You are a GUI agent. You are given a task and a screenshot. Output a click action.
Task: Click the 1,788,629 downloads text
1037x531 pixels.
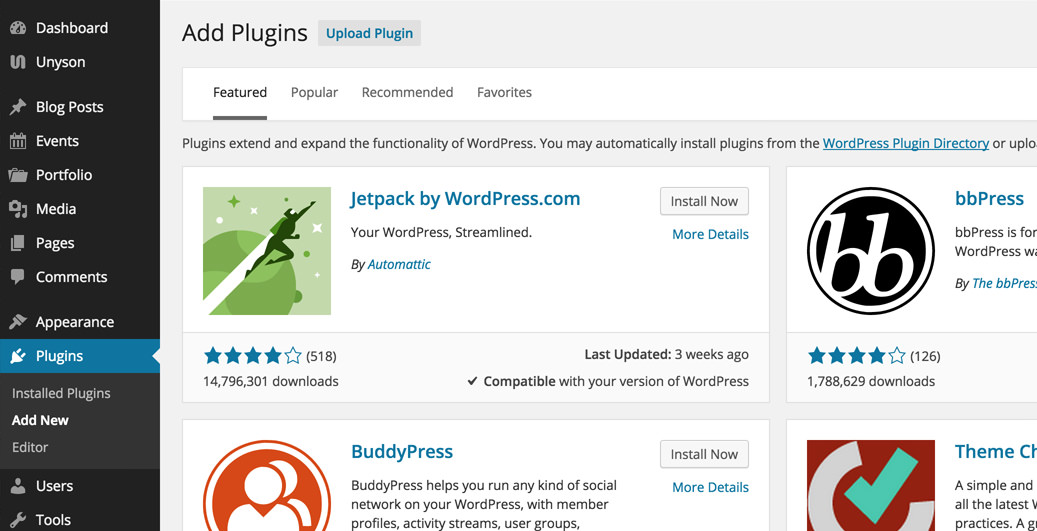(x=871, y=382)
